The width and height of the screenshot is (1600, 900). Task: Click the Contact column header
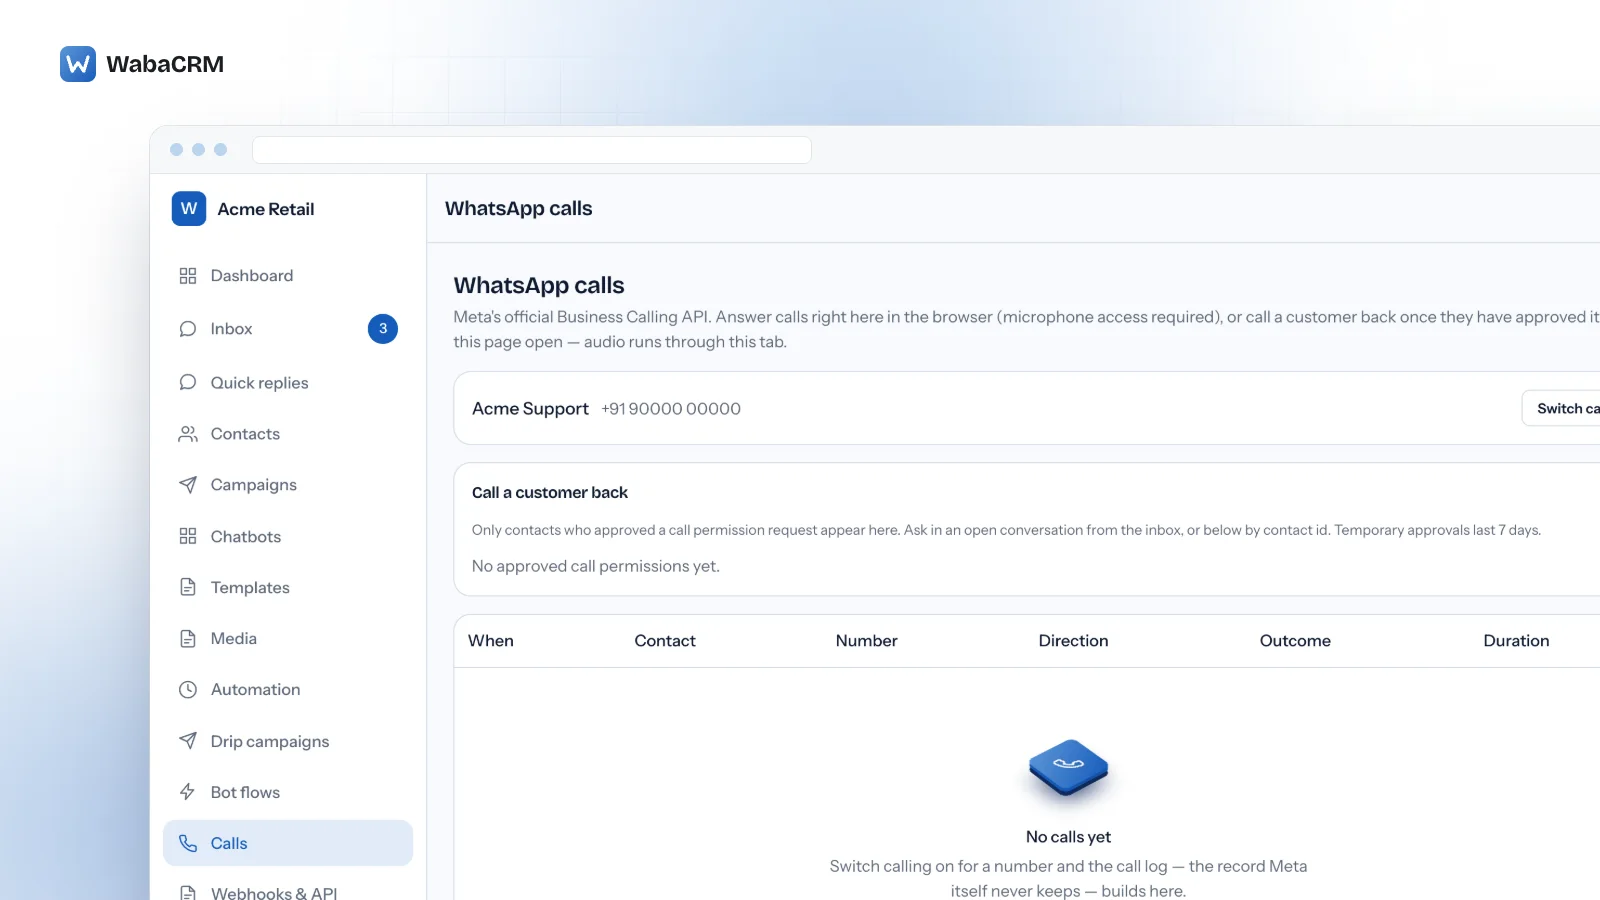665,641
